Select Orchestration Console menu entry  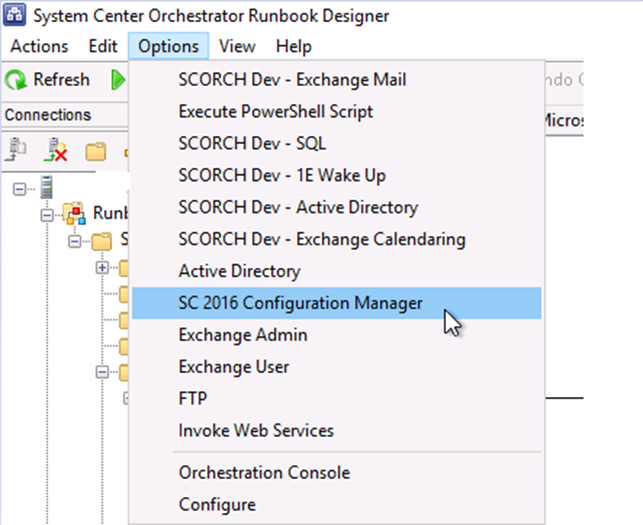tap(336, 473)
